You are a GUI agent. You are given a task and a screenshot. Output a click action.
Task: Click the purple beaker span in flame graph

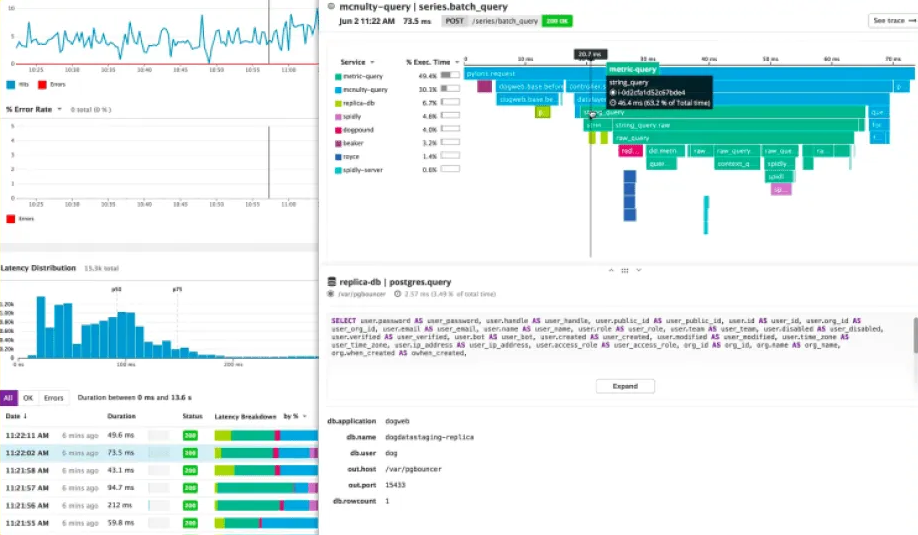(x=484, y=87)
